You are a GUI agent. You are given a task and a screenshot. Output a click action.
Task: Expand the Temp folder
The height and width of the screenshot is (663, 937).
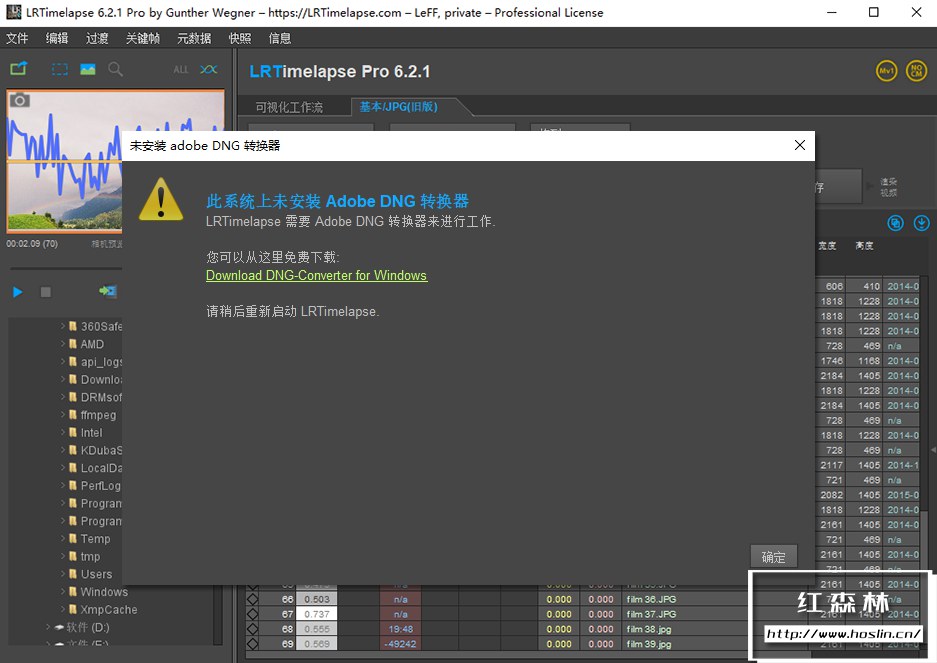[63, 539]
